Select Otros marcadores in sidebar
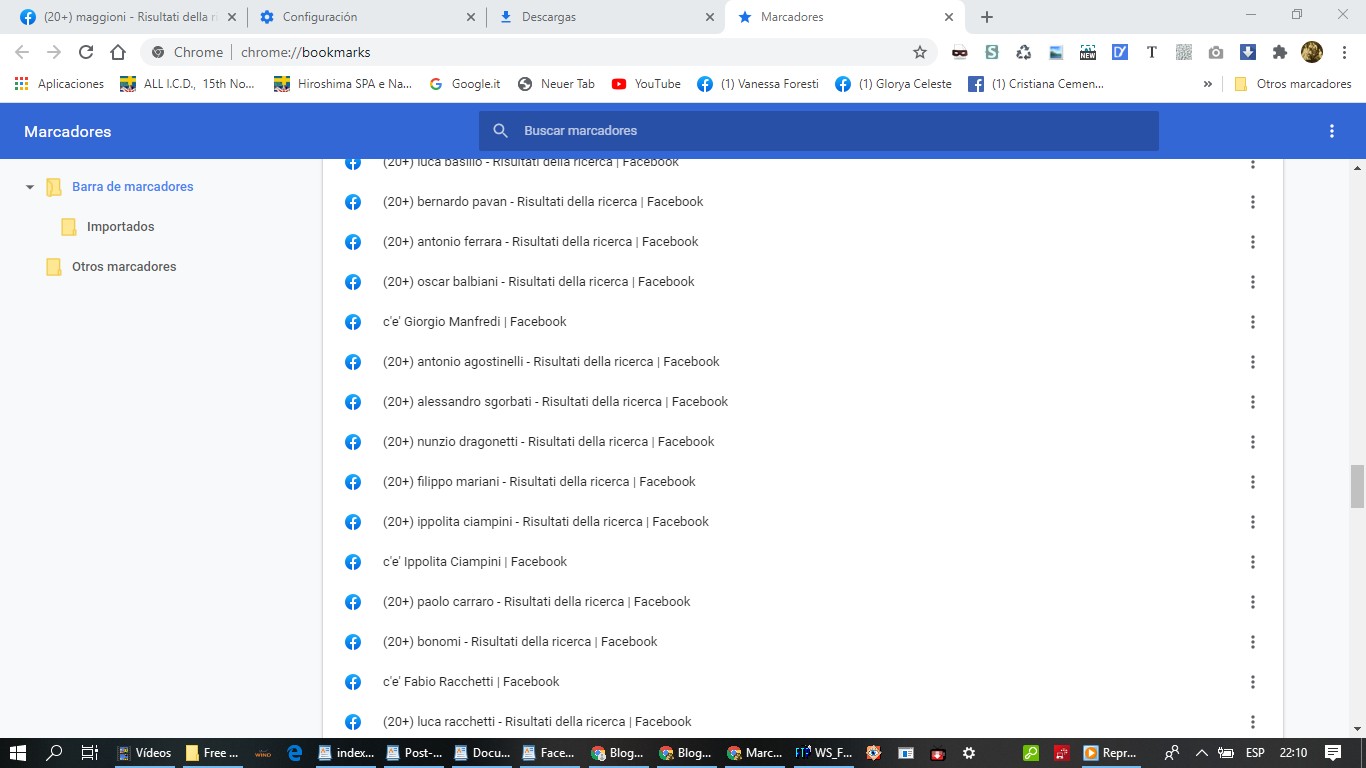Viewport: 1366px width, 768px height. tap(124, 267)
